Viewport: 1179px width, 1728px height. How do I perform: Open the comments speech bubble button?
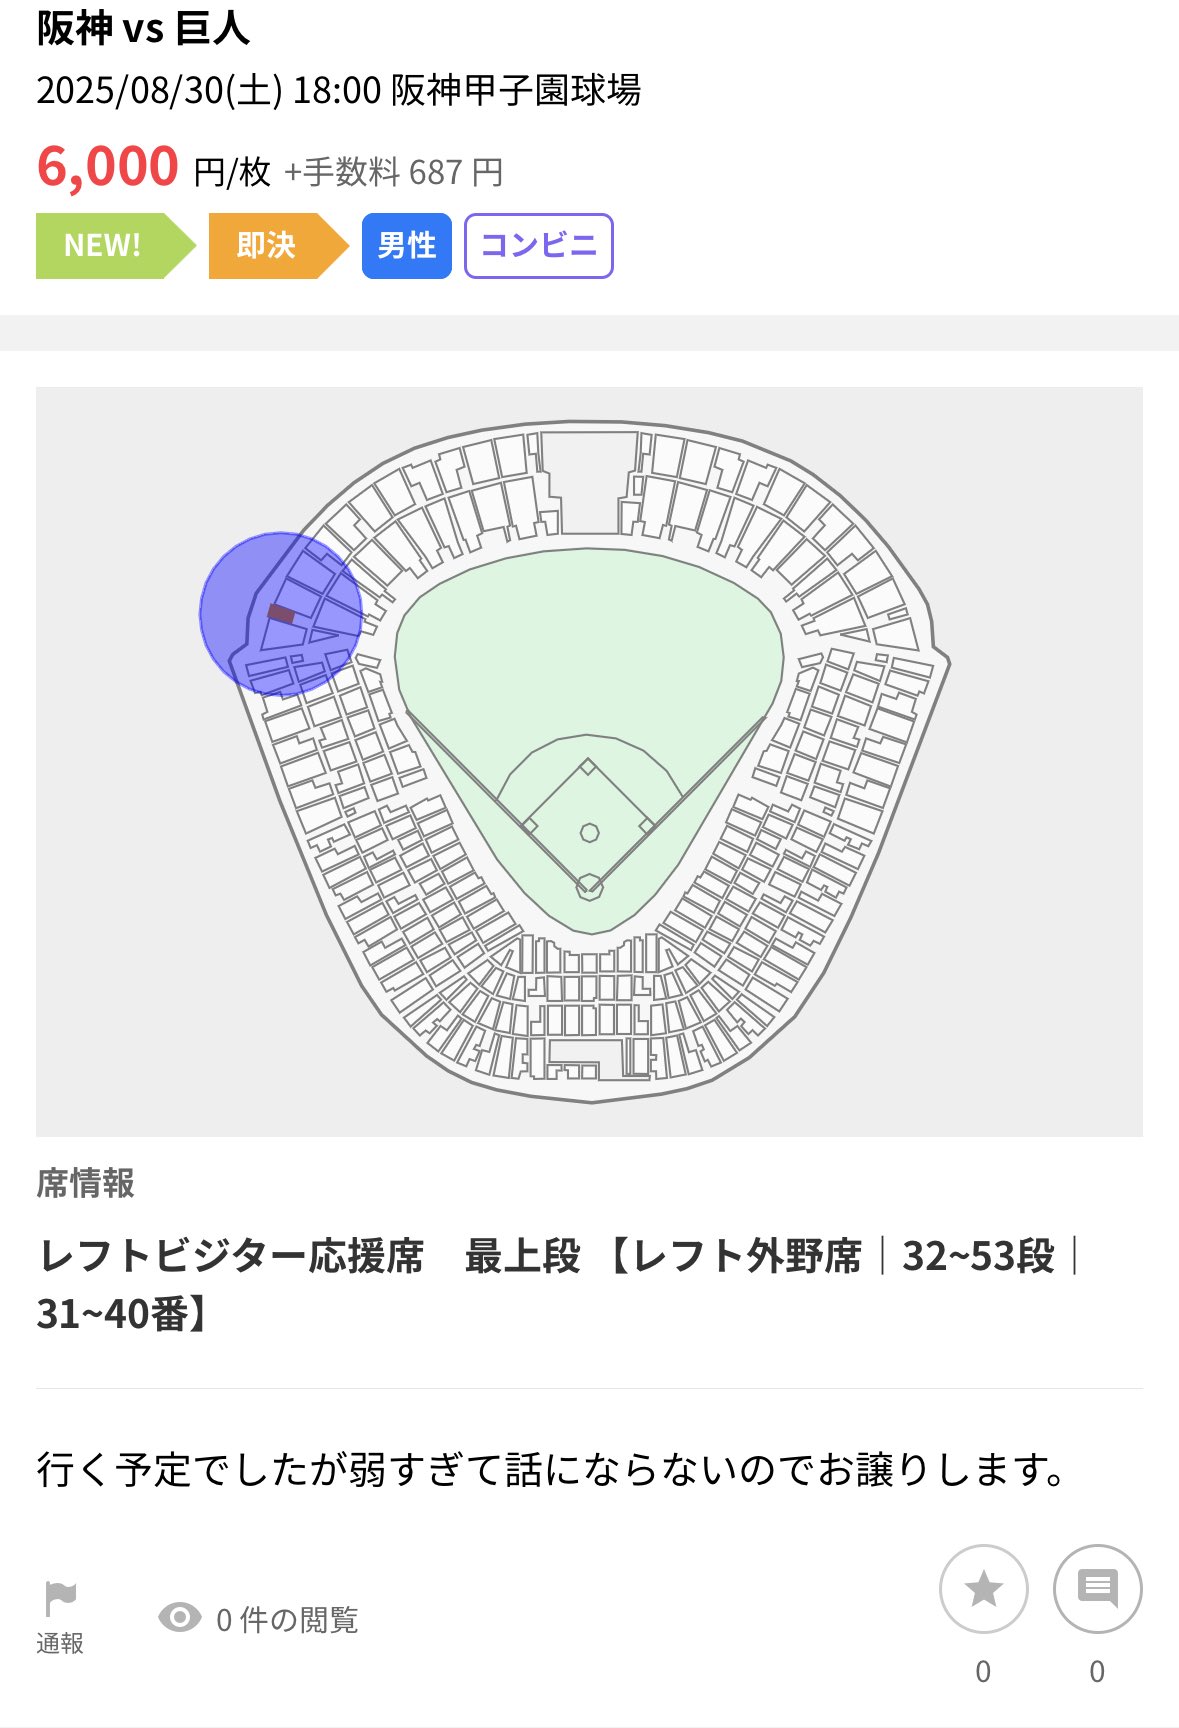(x=1097, y=1589)
